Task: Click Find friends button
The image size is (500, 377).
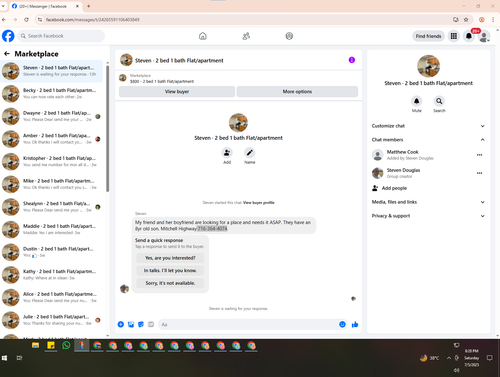Action: [428, 36]
